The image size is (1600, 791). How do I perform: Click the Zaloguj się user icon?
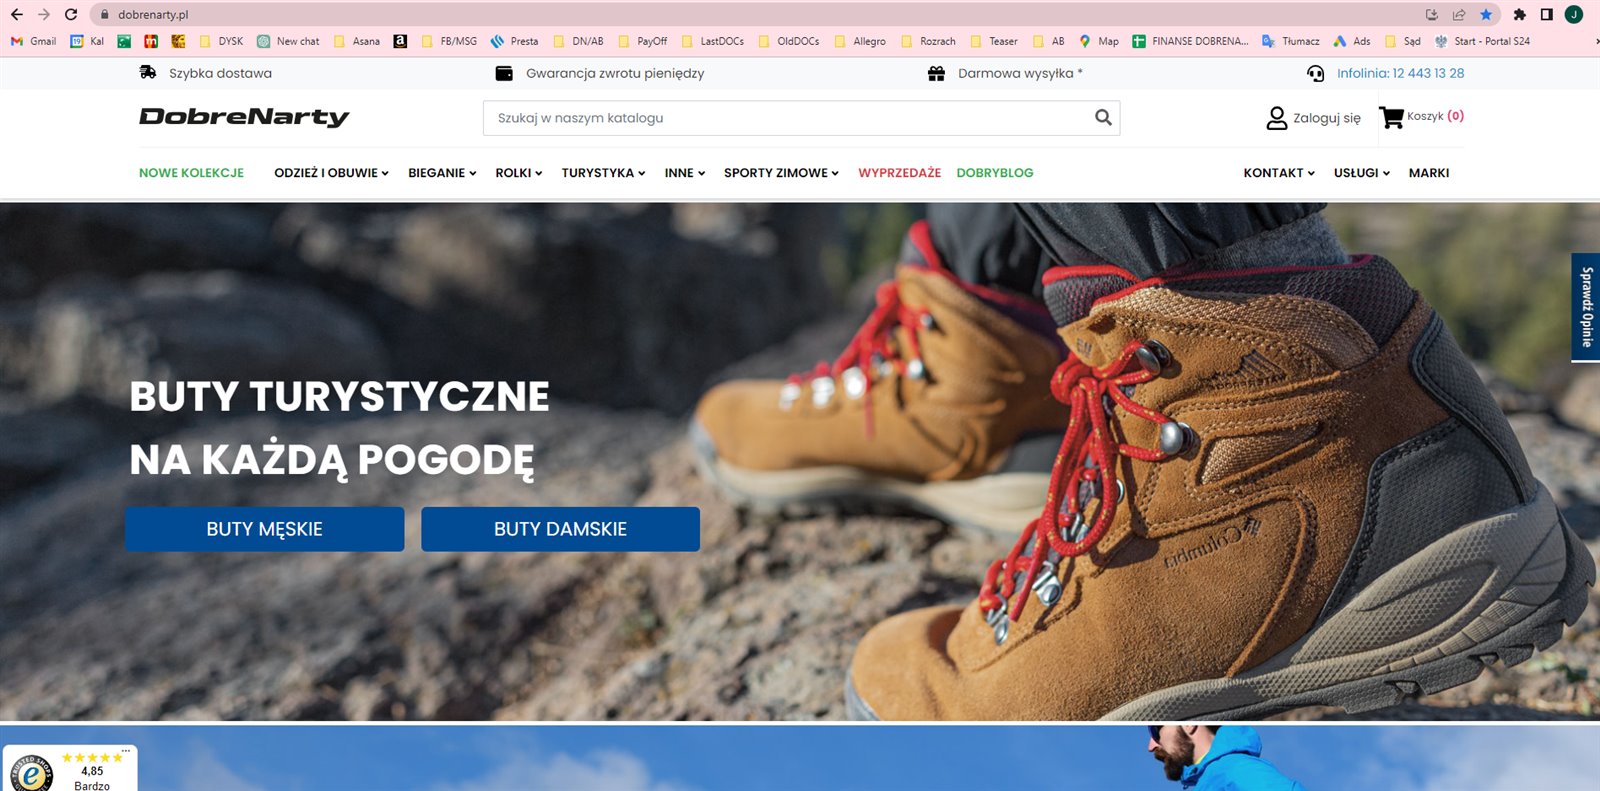coord(1277,118)
